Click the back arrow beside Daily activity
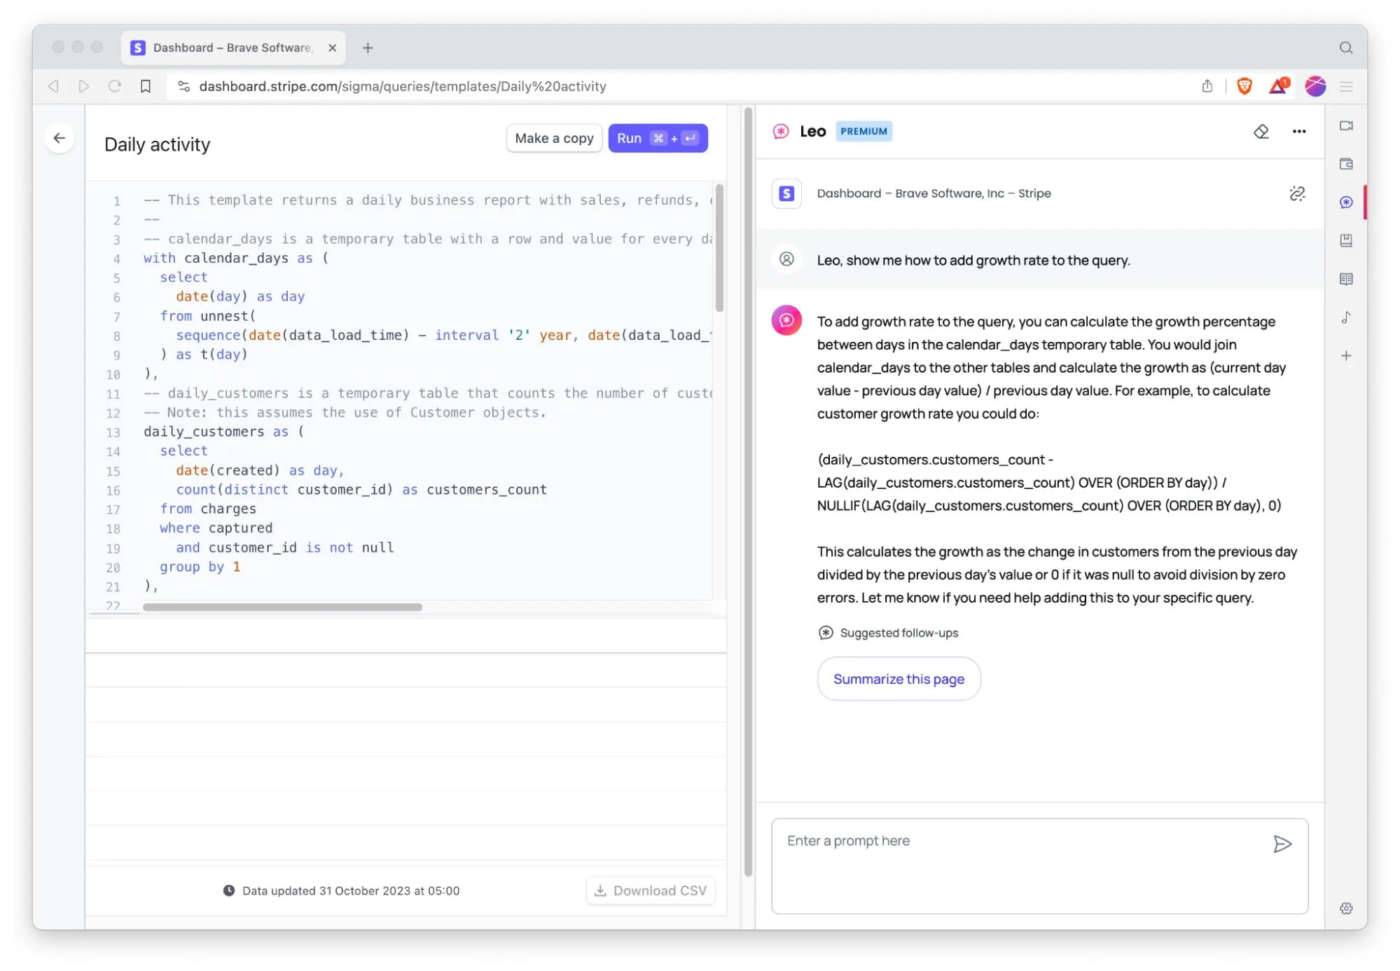 [x=59, y=138]
